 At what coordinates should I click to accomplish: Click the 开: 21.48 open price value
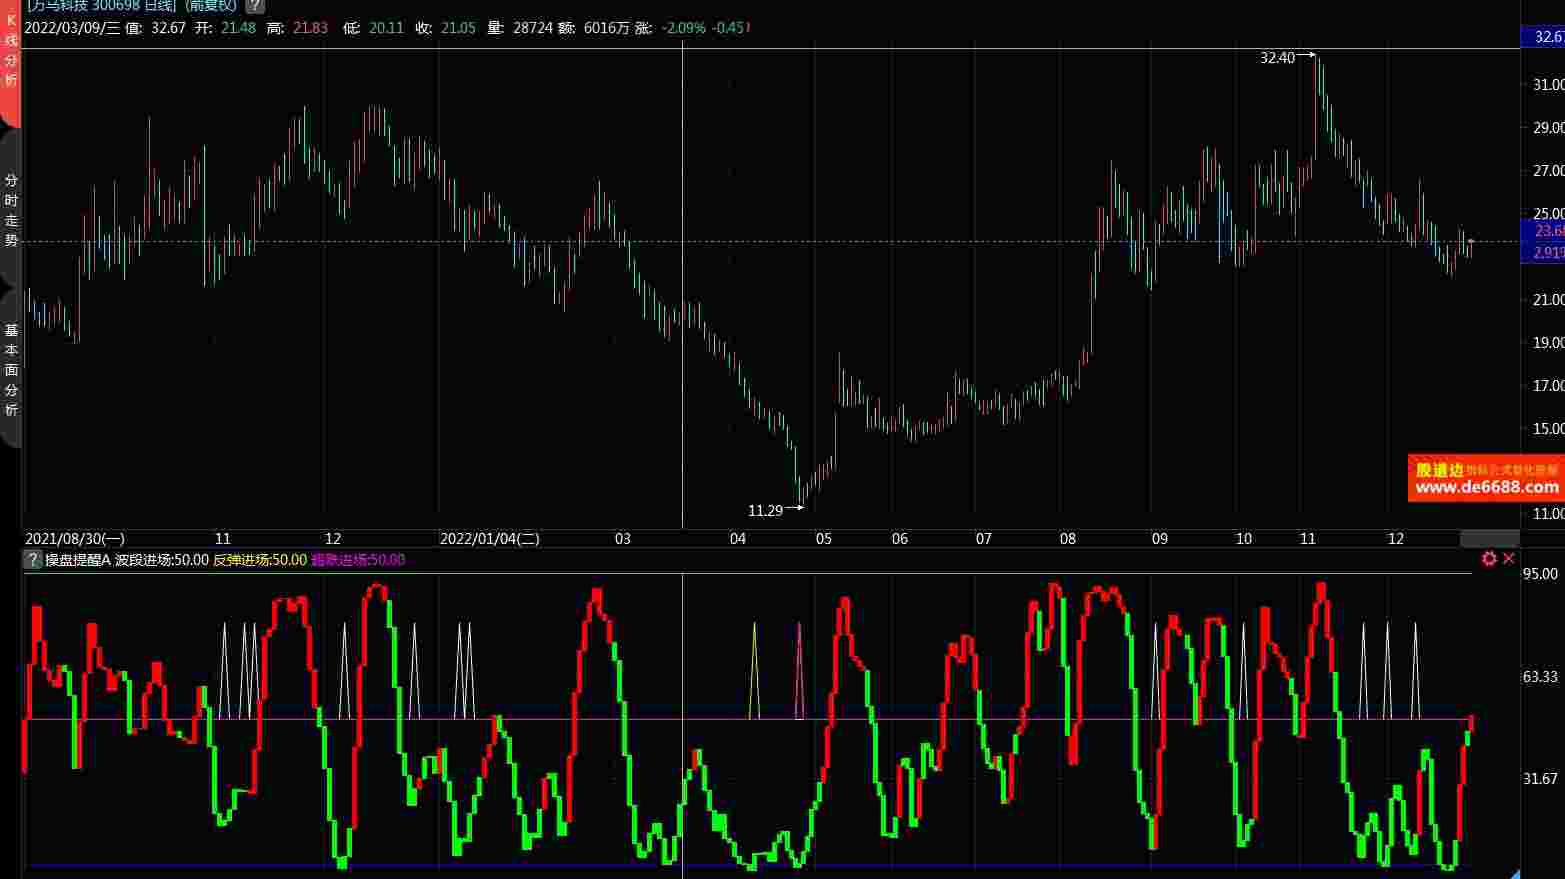tap(225, 28)
